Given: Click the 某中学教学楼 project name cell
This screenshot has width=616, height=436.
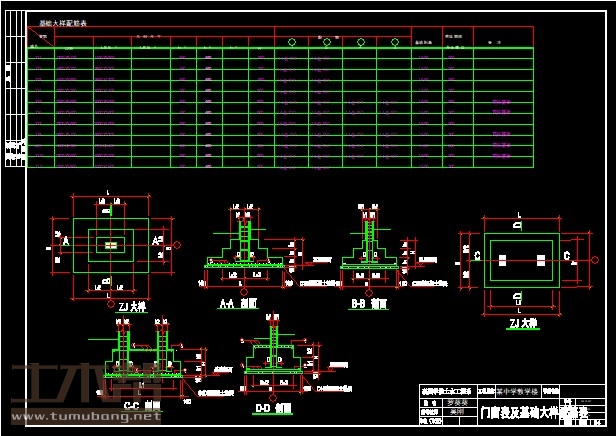Looking at the screenshot, I should tap(516, 392).
